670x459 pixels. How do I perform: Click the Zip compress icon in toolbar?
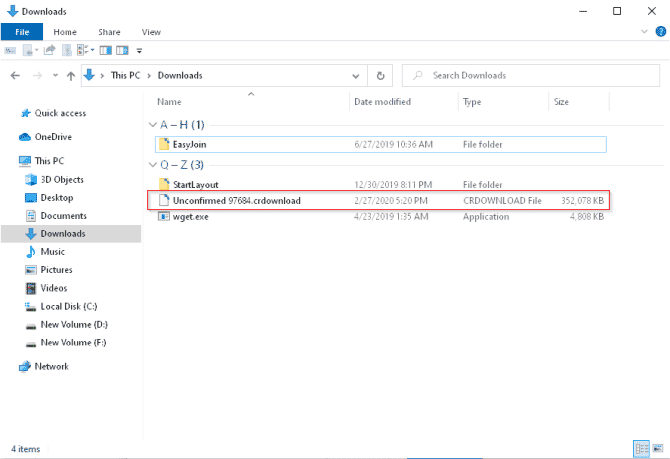pyautogui.click(x=67, y=50)
